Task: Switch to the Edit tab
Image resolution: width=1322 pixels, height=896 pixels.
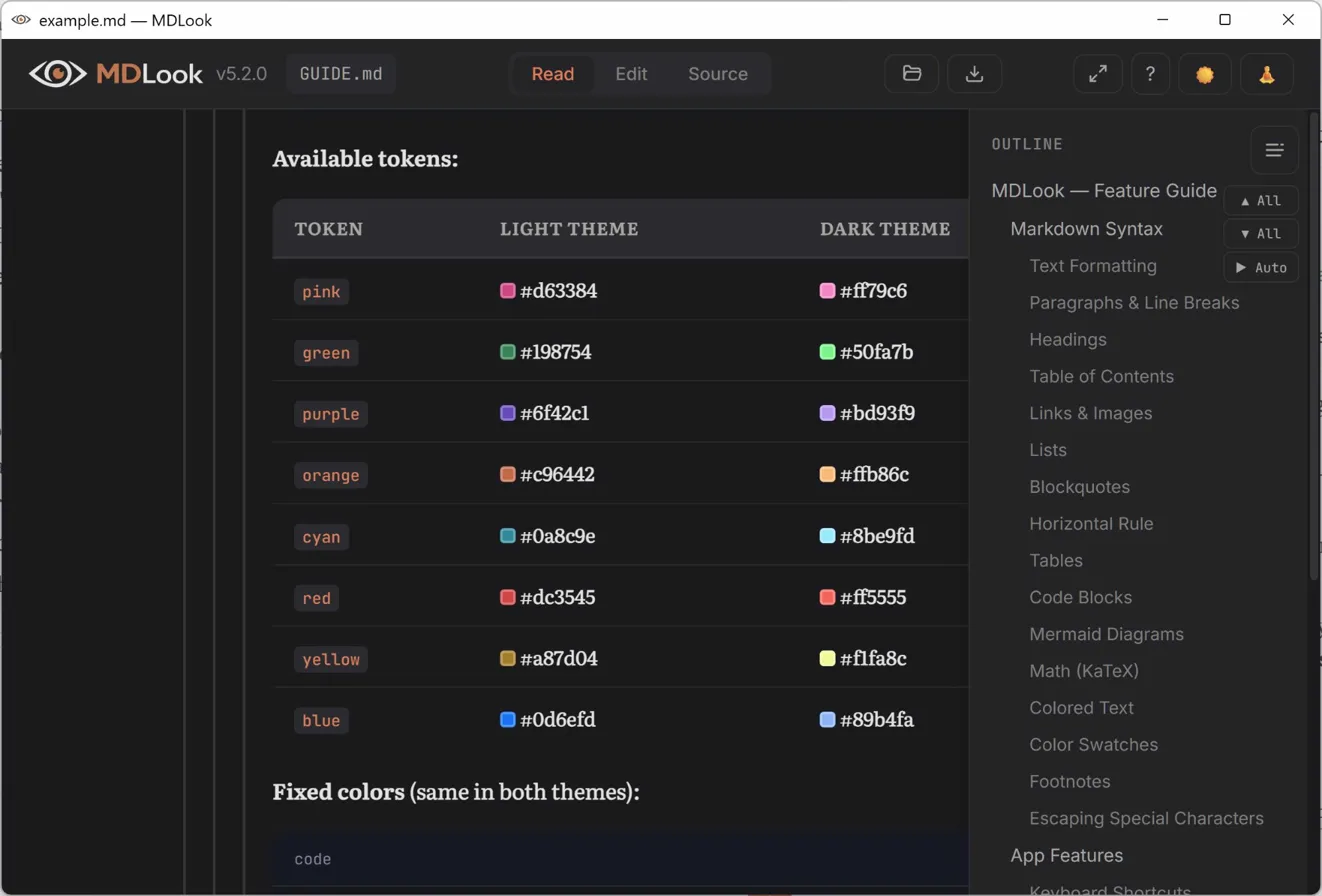Action: 631,74
